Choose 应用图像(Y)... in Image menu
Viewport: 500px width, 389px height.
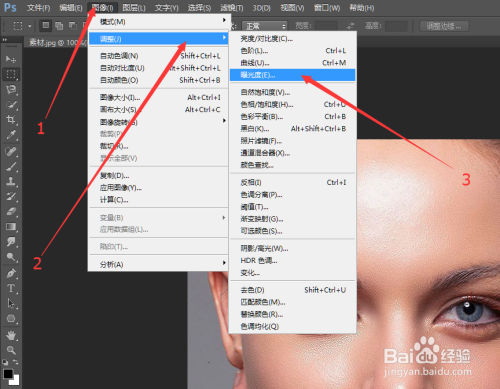coord(158,188)
